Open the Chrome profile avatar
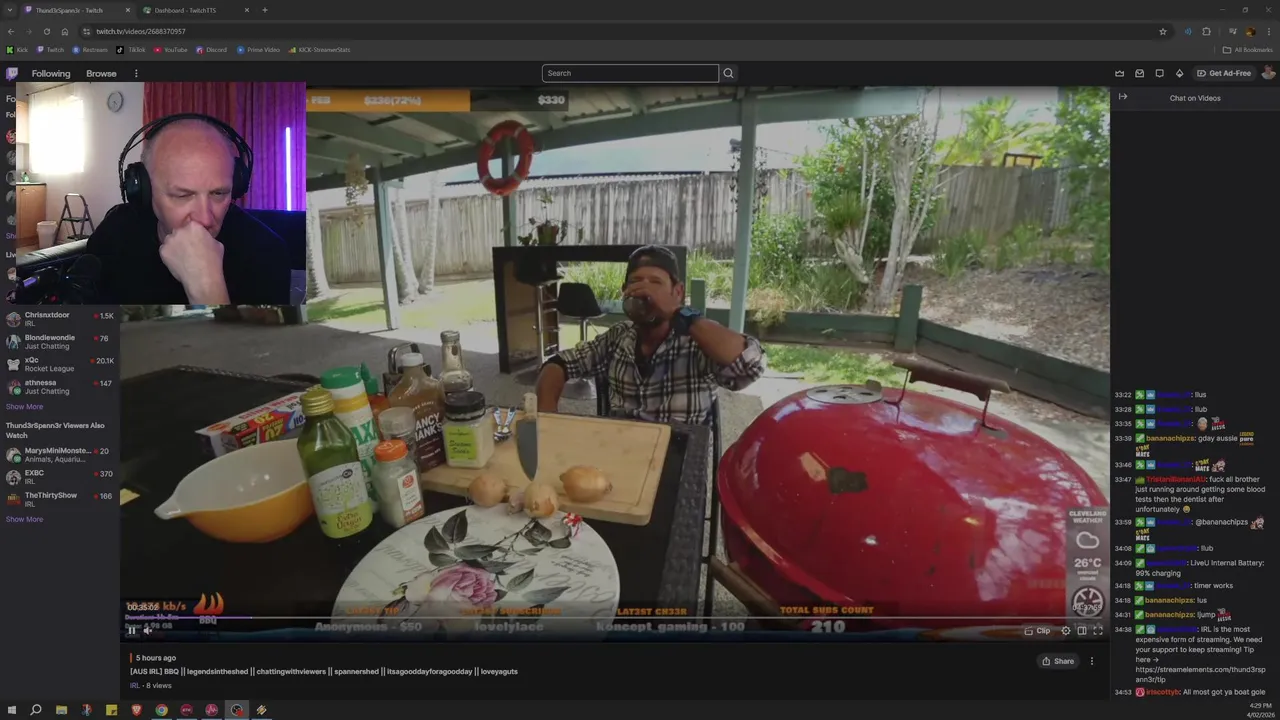 [x=1250, y=31]
